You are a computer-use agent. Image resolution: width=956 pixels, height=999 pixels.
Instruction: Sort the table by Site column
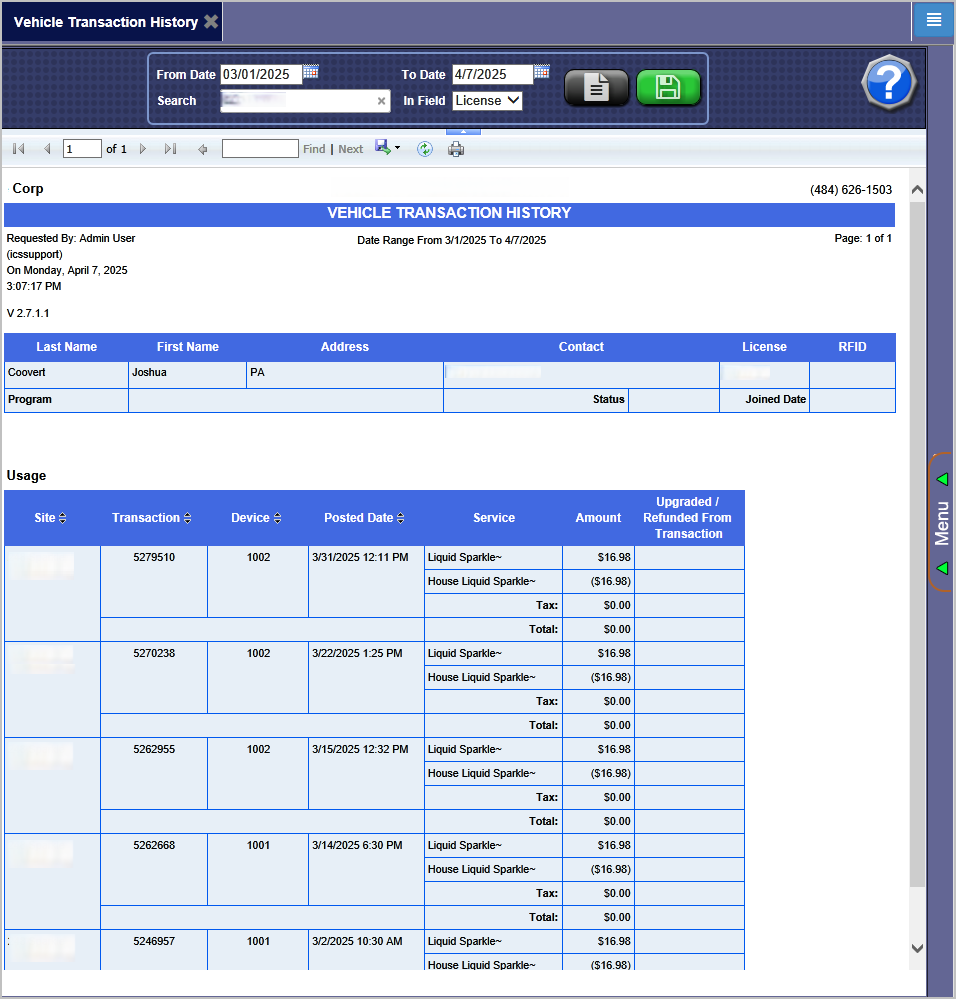63,518
